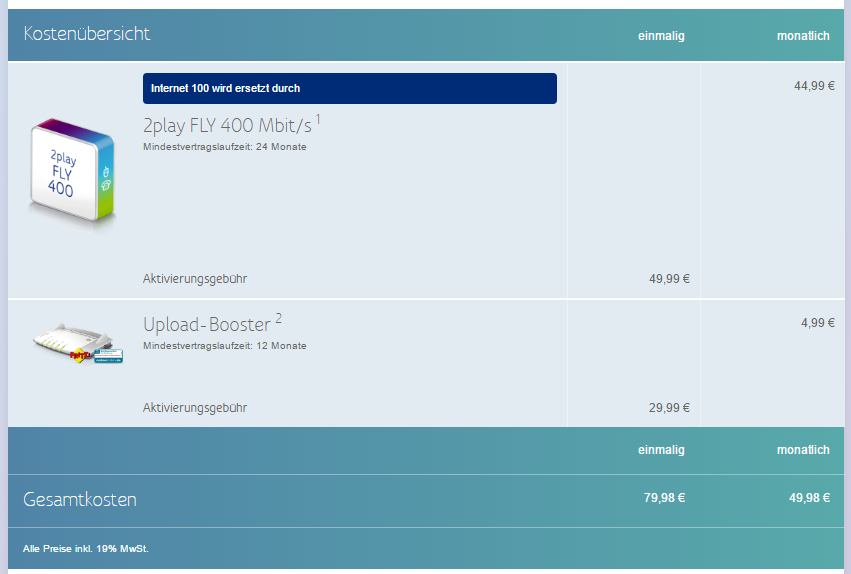Click 'Mindestvertragslaufzeit: 24 Monate' text

(x=224, y=147)
